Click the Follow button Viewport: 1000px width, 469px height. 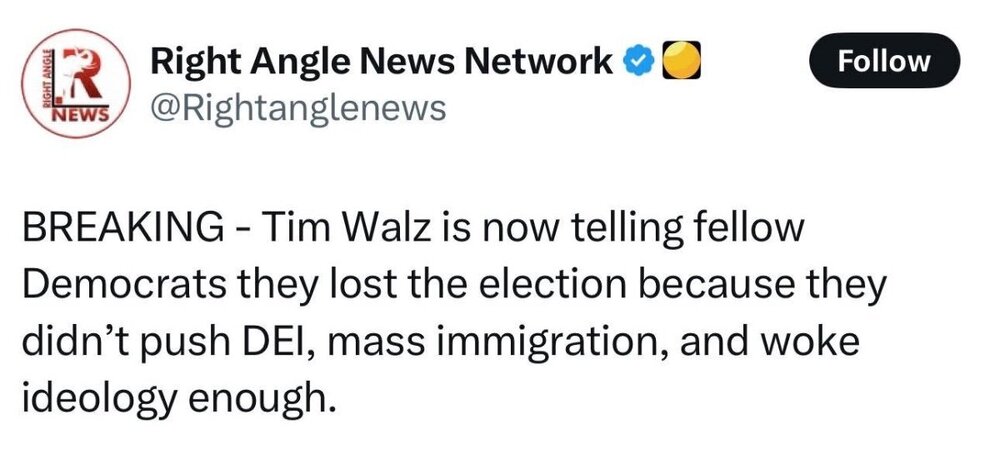(883, 62)
